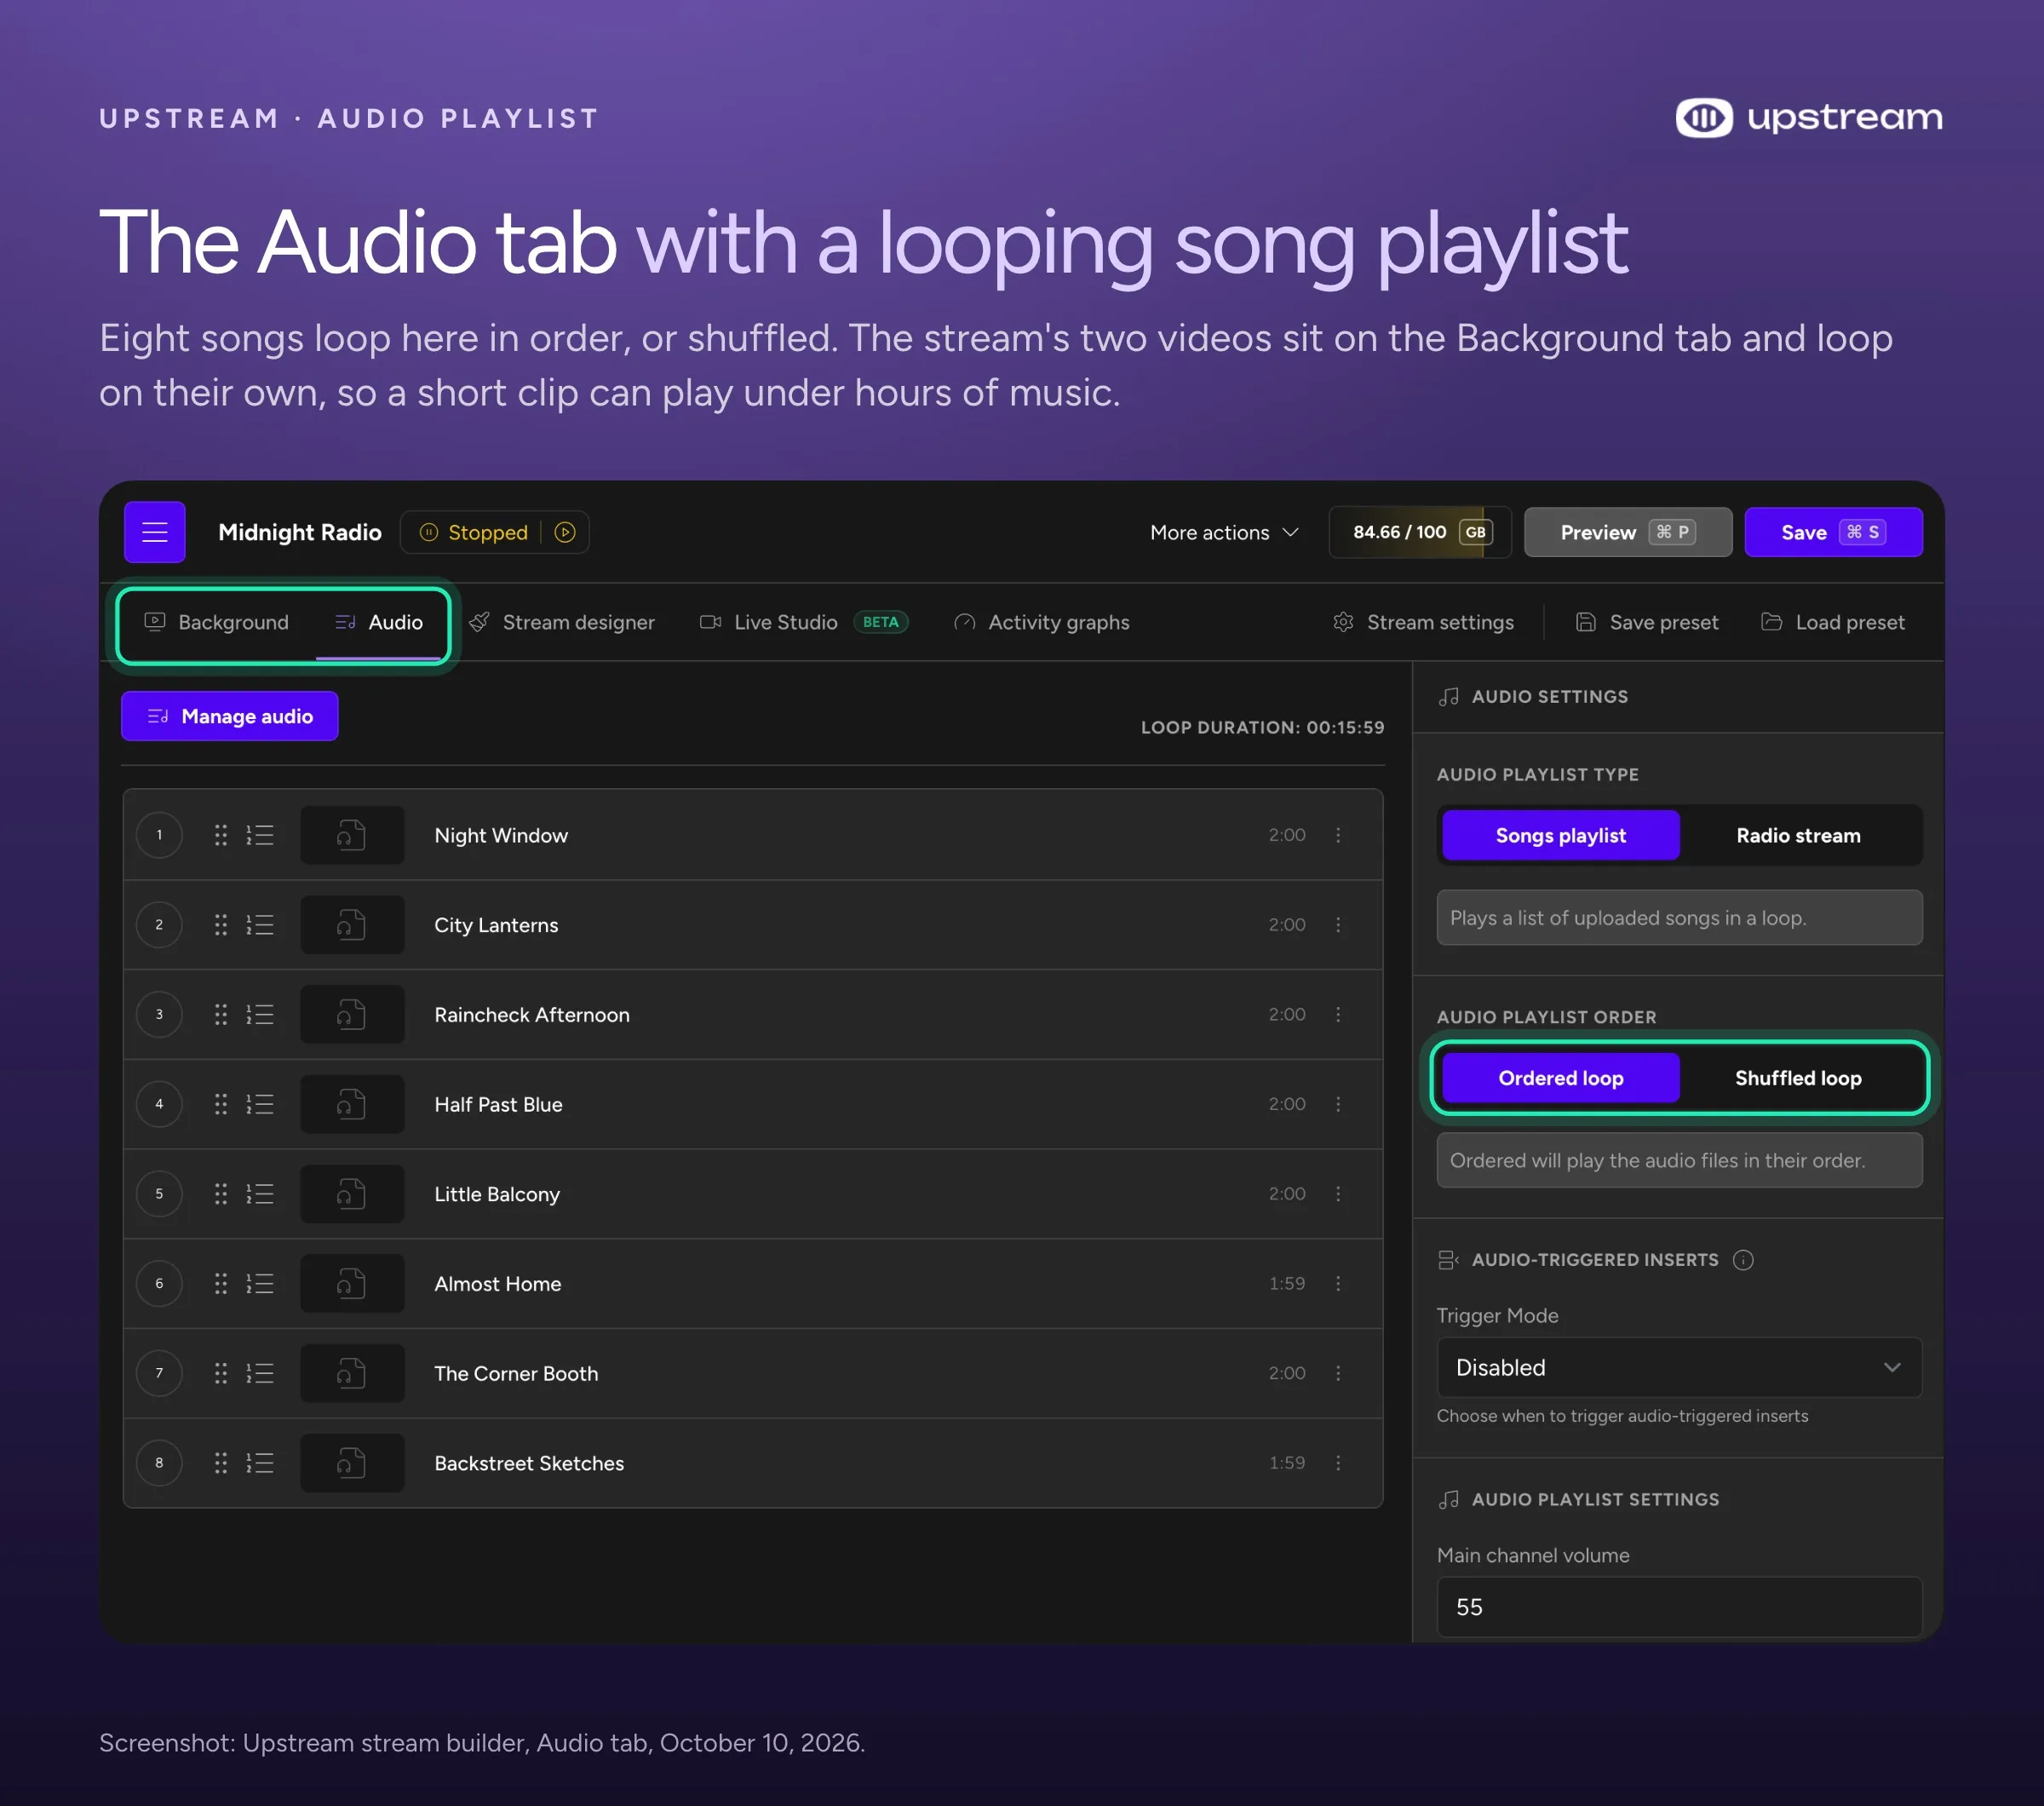
Task: Check the 84.66 / 100 GB storage indicator
Action: pos(1420,532)
